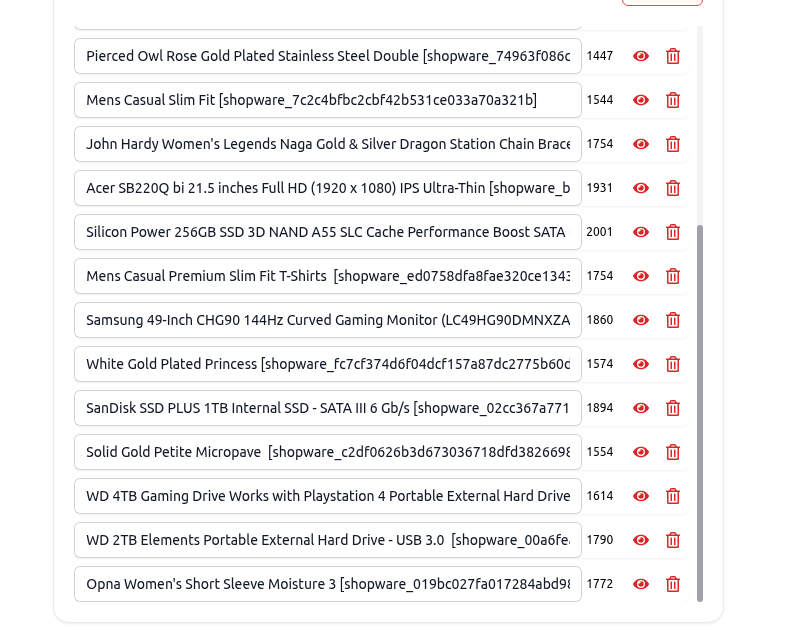The height and width of the screenshot is (631, 787).
Task: Delete the WD 2TB Elements Portable row
Action: 673,540
